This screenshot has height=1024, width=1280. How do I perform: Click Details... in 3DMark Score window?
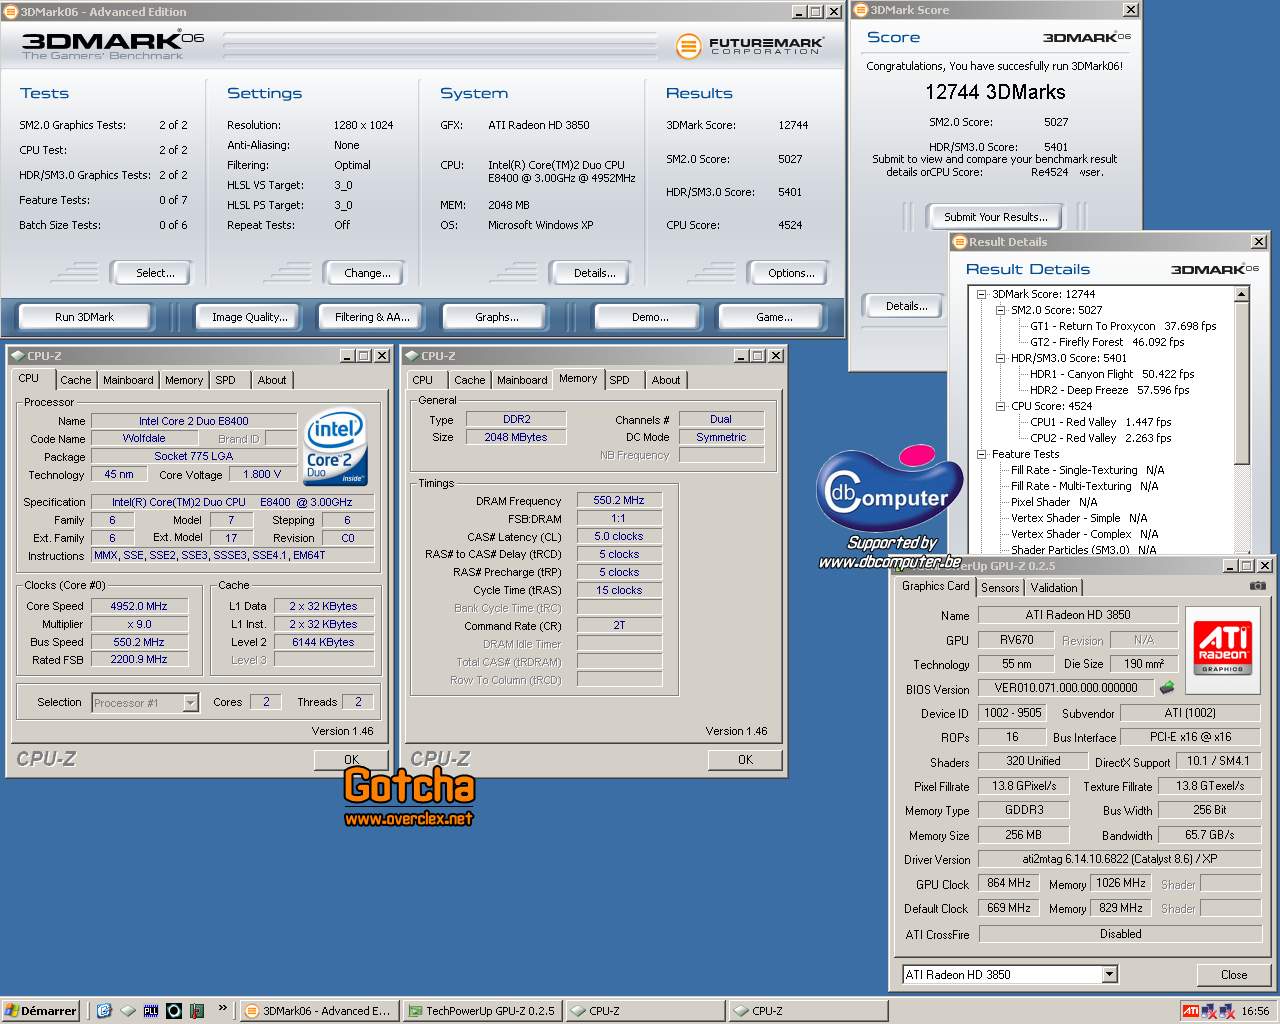click(x=906, y=306)
